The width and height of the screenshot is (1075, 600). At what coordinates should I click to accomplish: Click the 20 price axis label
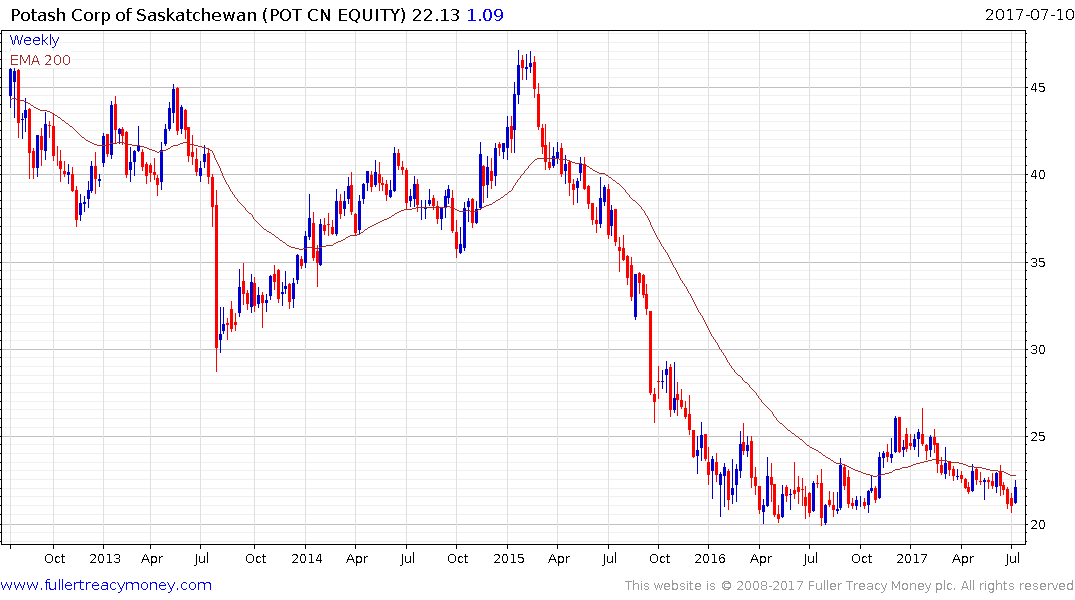click(x=1037, y=525)
